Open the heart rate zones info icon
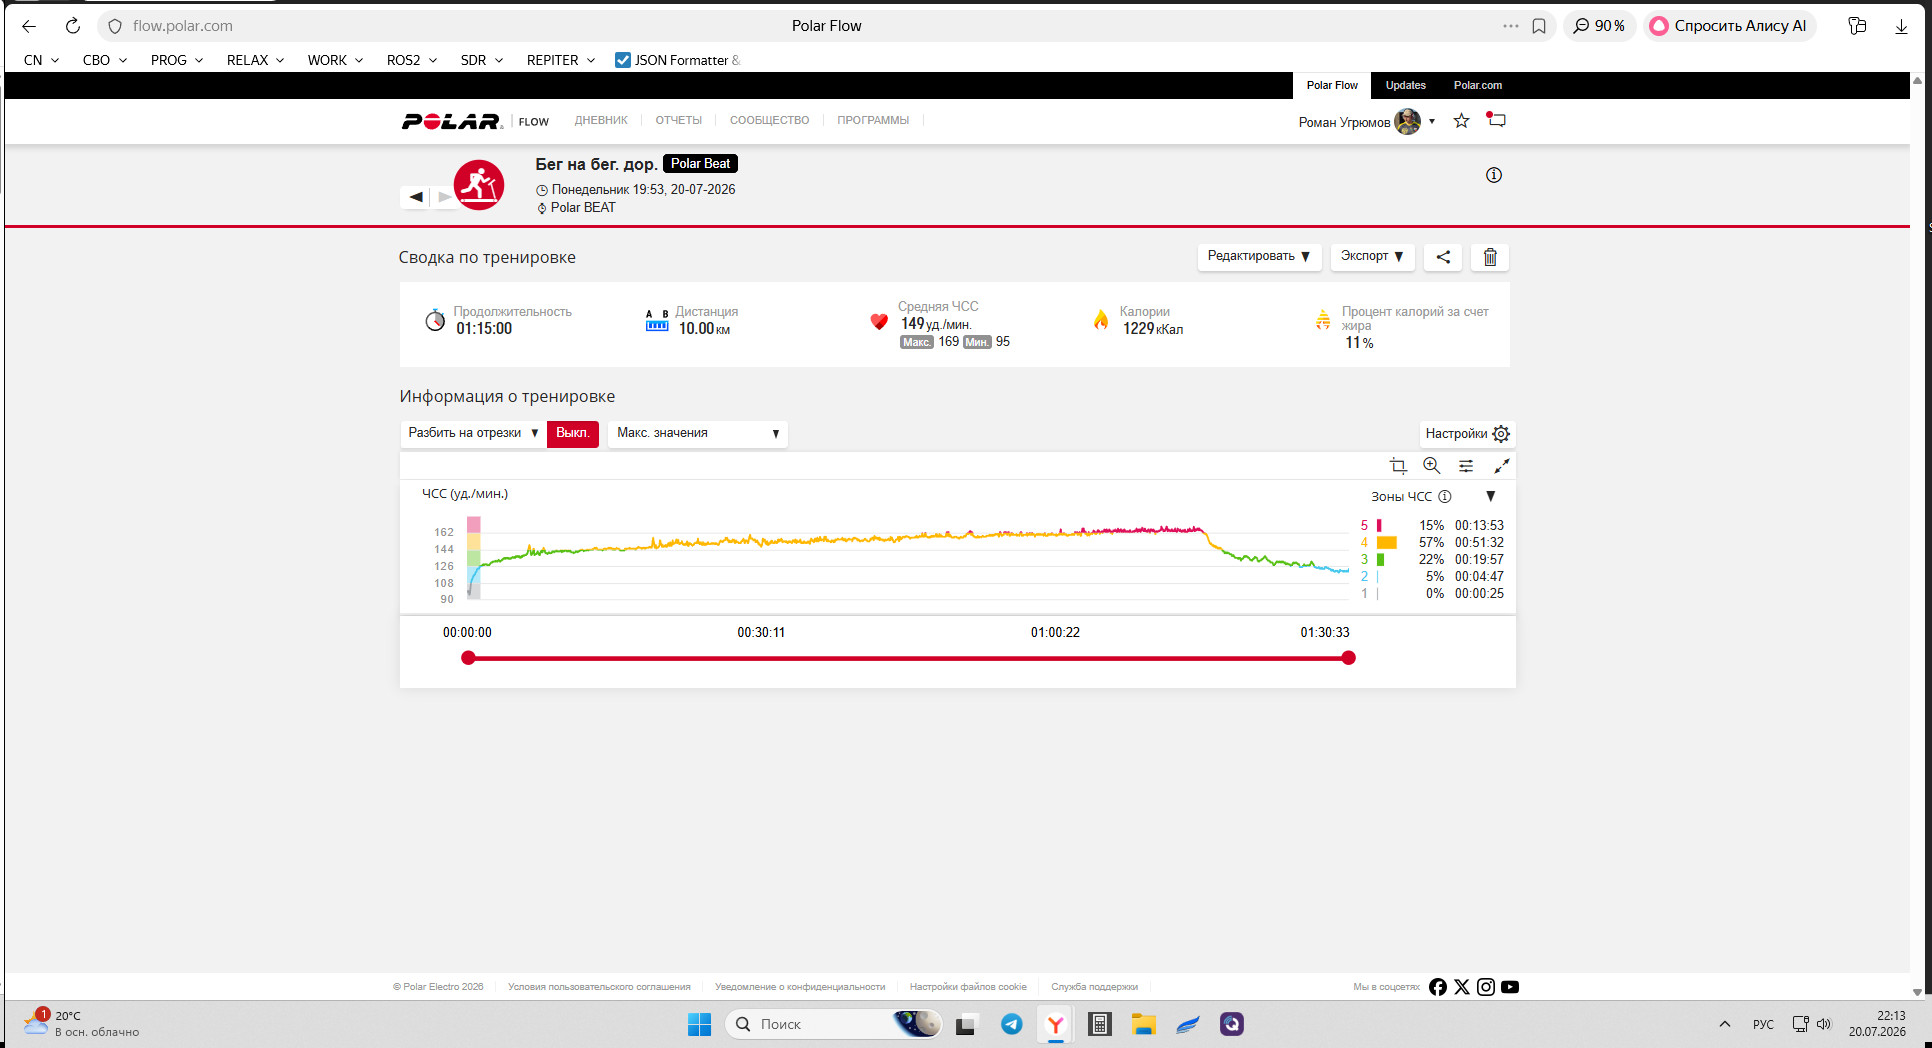This screenshot has width=1932, height=1048. pyautogui.click(x=1445, y=497)
